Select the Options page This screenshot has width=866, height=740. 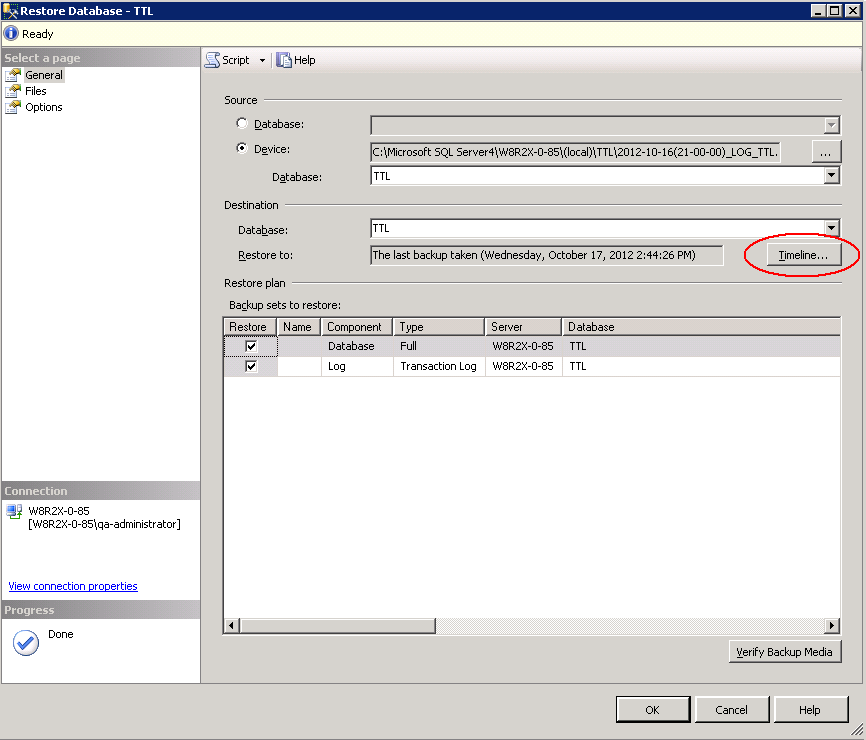pyautogui.click(x=44, y=107)
